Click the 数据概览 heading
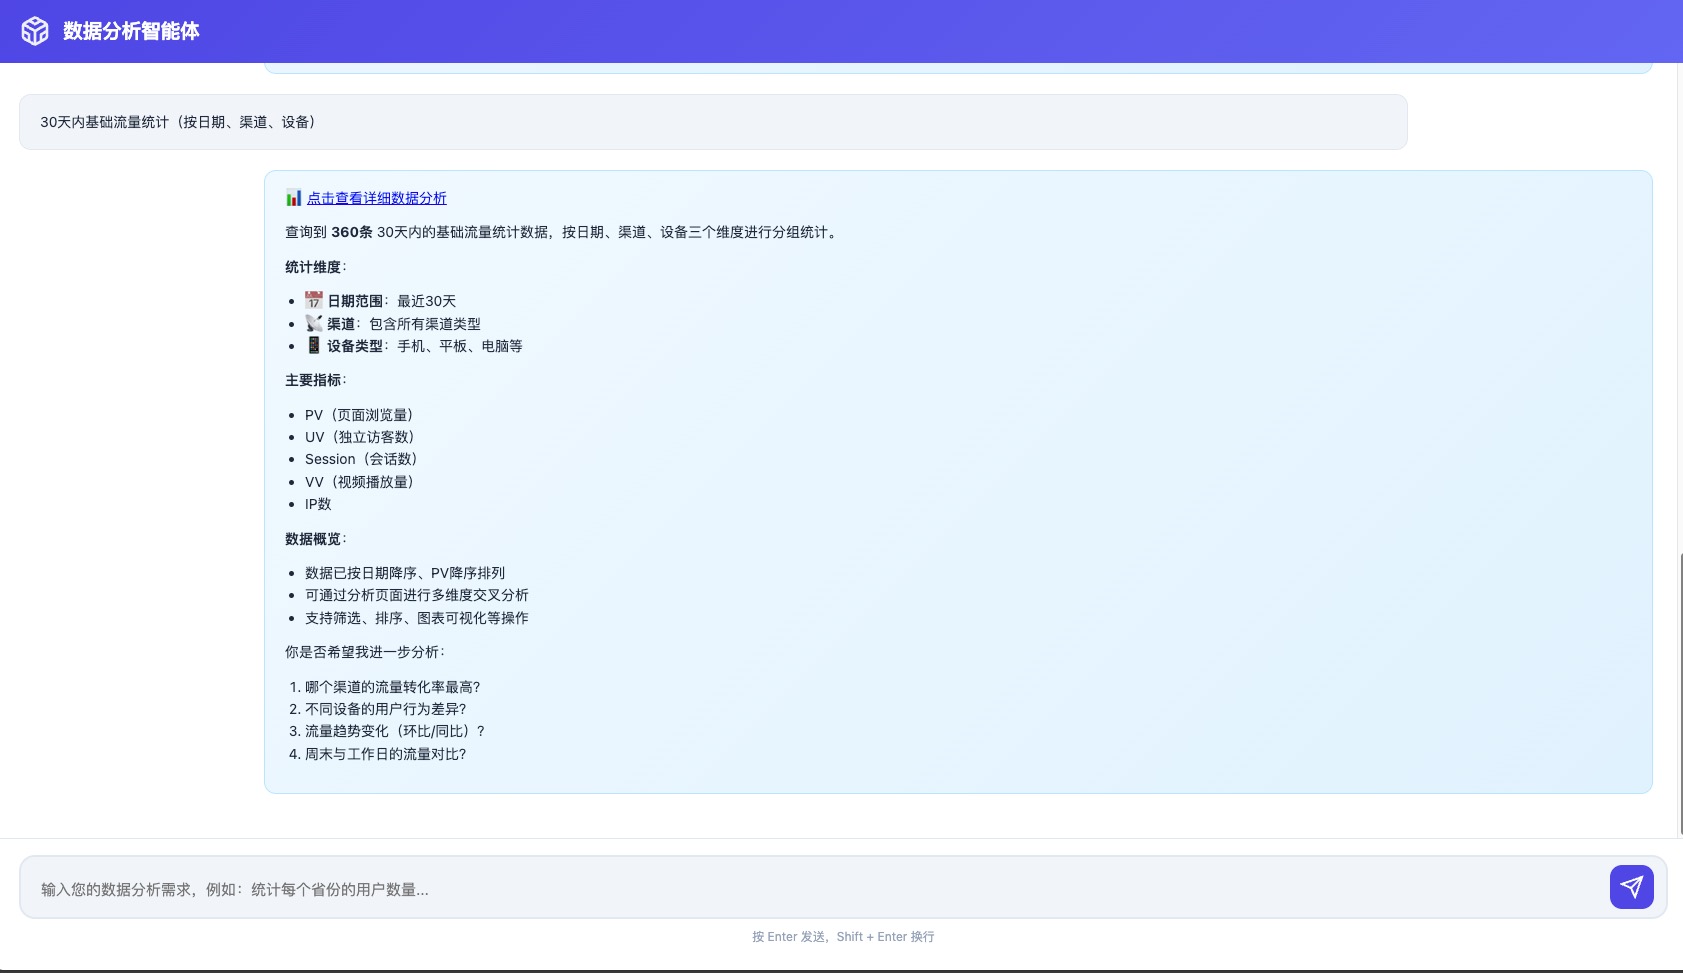1683x973 pixels. (315, 539)
